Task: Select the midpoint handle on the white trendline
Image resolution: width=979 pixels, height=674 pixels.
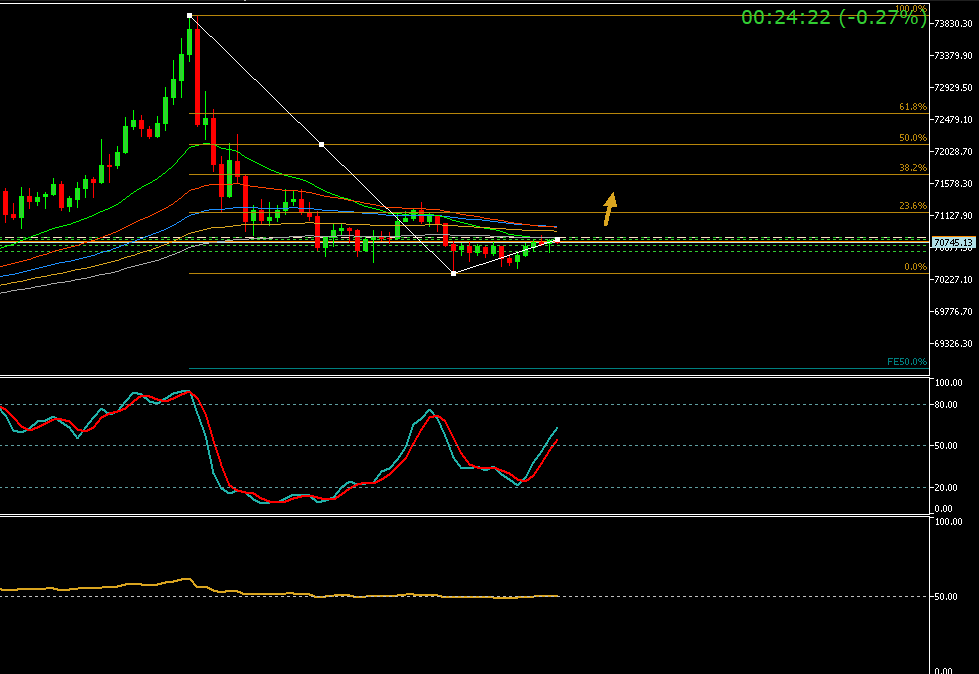Action: 321,144
